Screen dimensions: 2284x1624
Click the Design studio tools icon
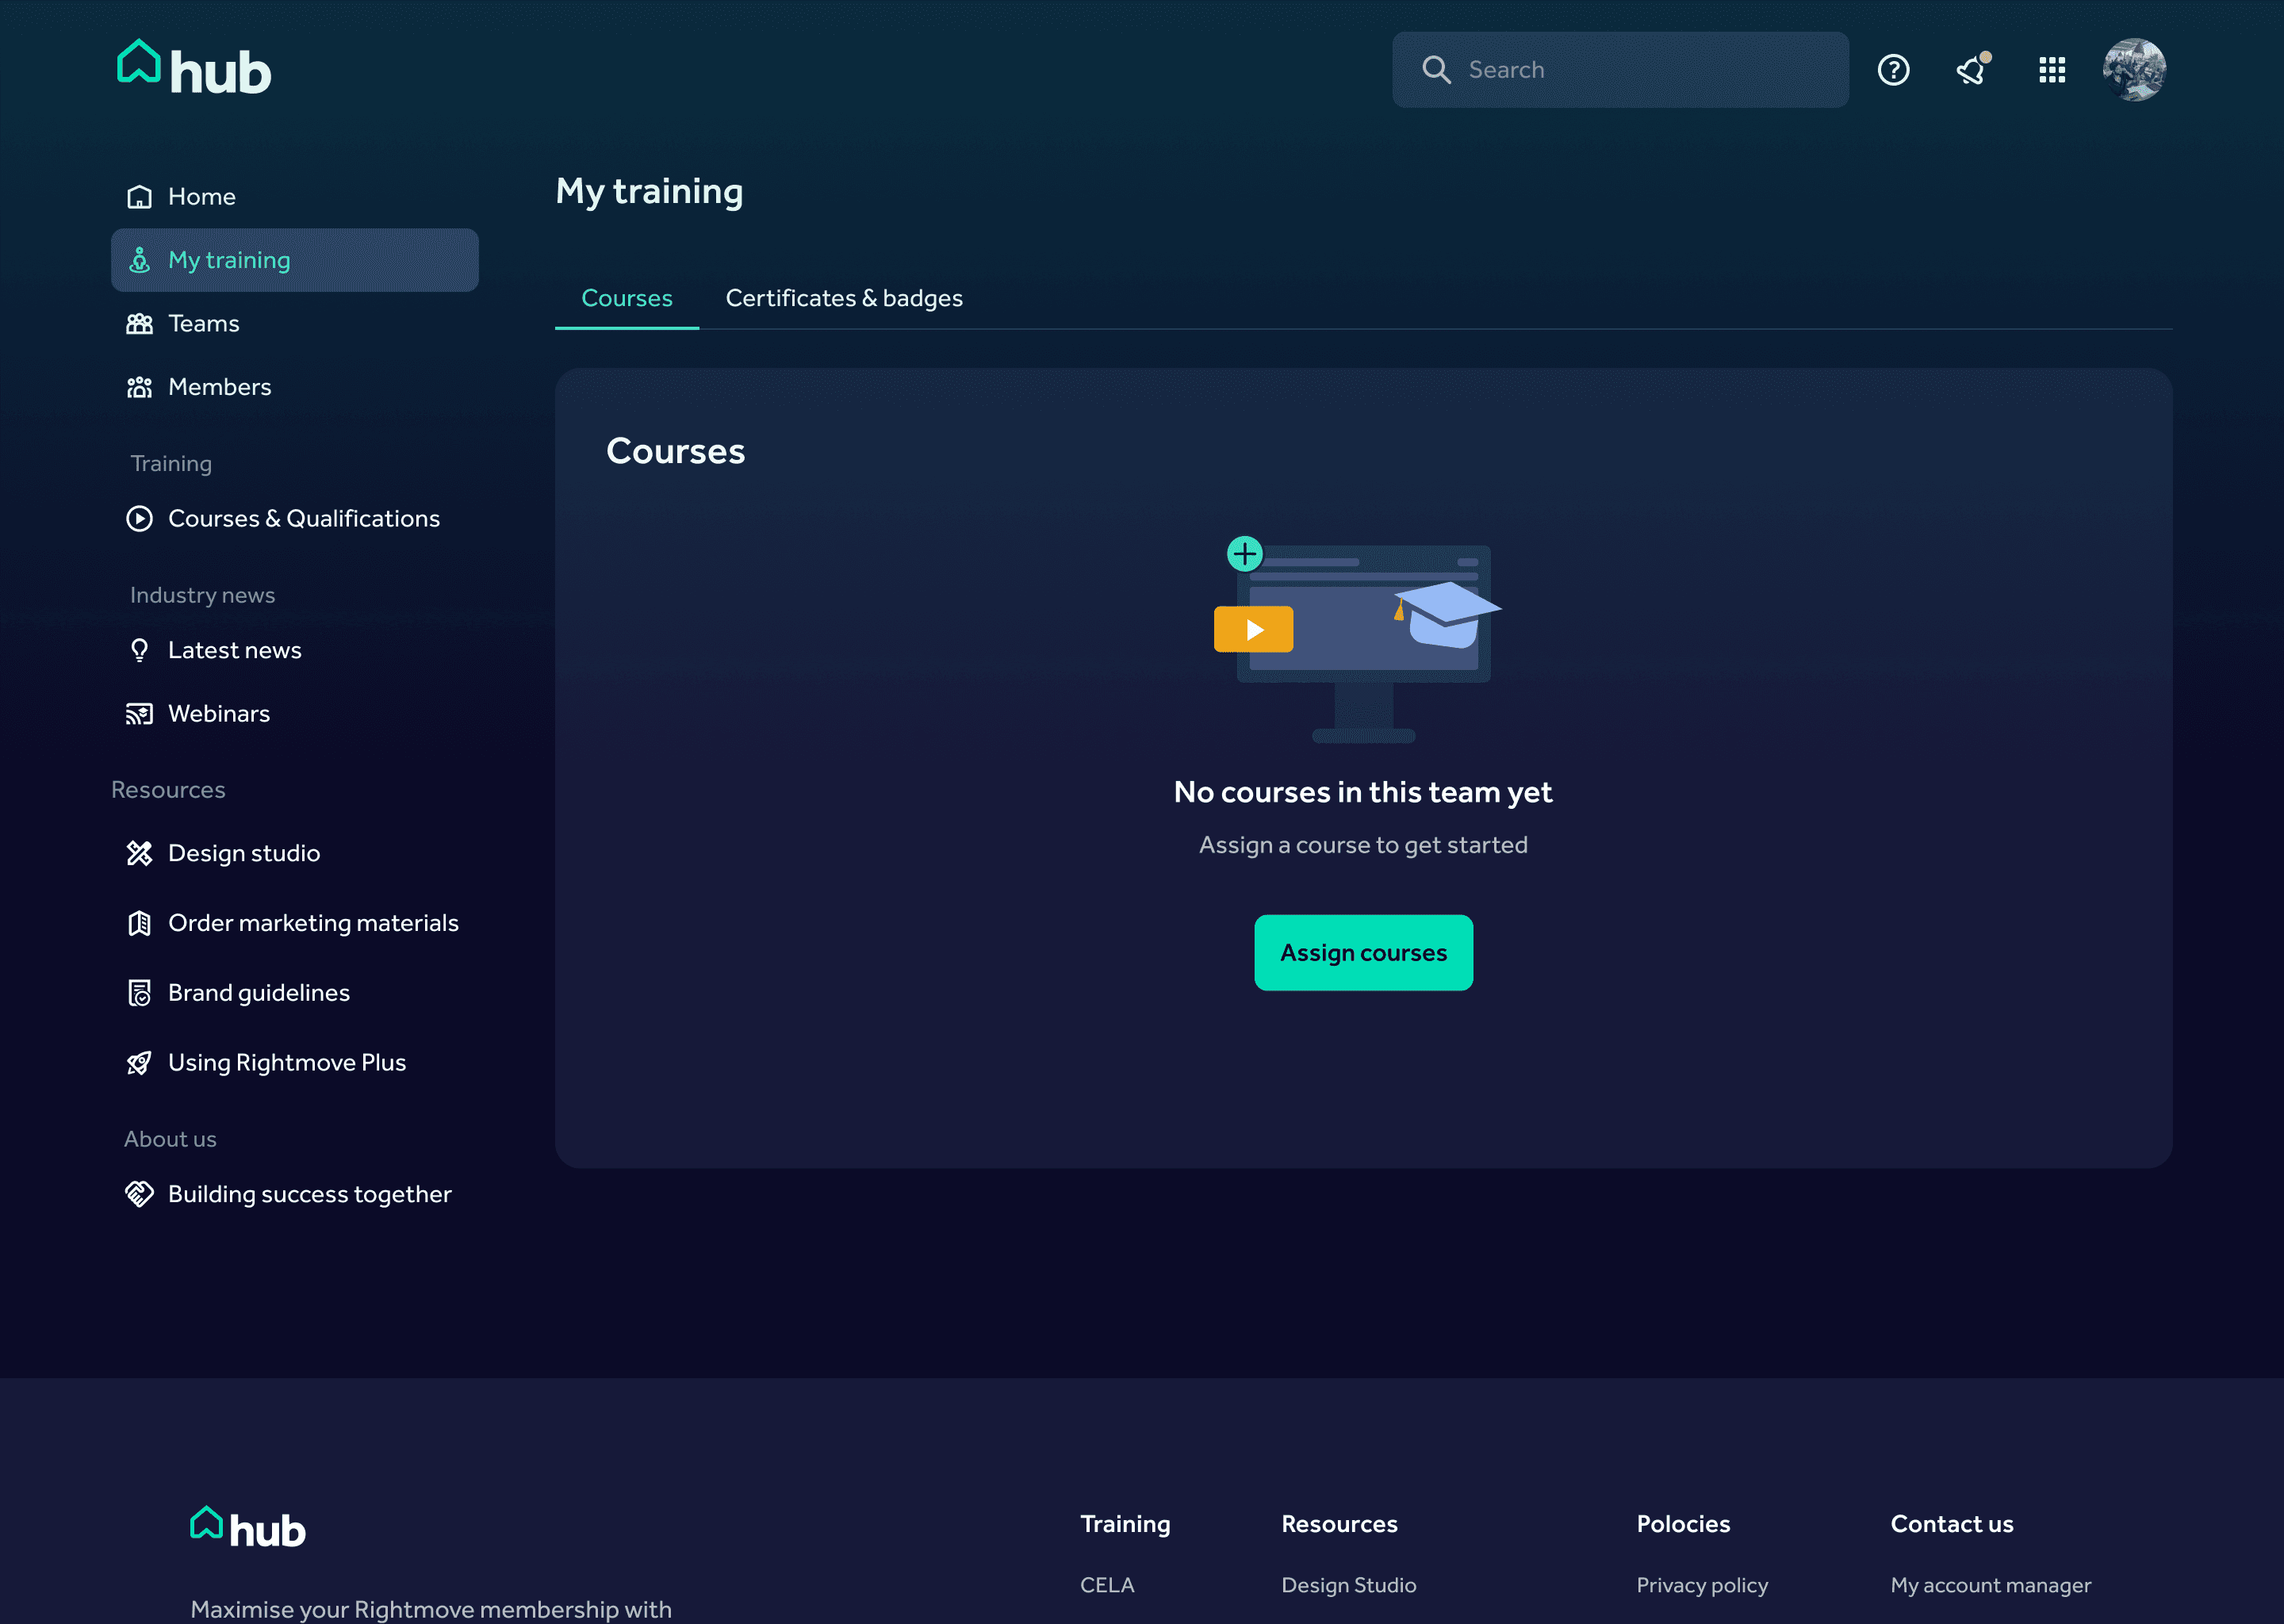(140, 853)
